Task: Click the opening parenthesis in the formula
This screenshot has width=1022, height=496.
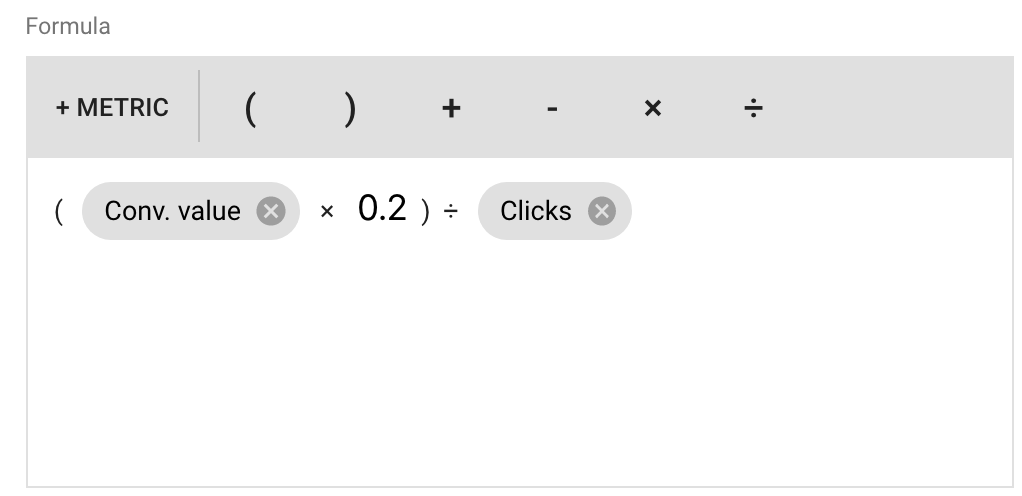Action: tap(59, 212)
